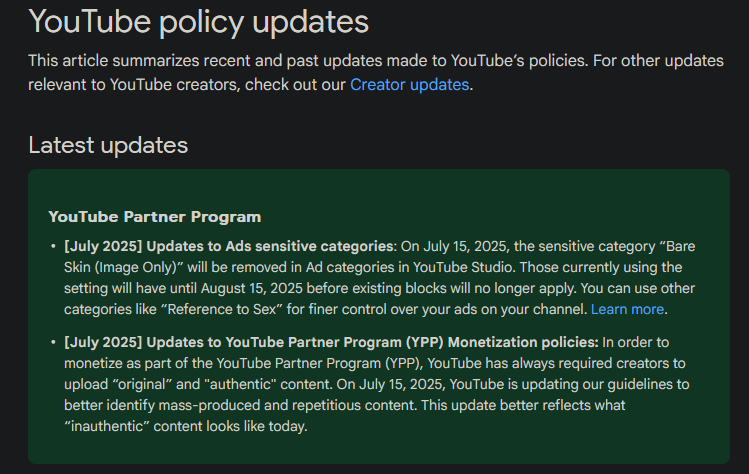The width and height of the screenshot is (749, 474).
Task: Click the “mass-produced and repetitious content” phrase
Action: (x=288, y=405)
